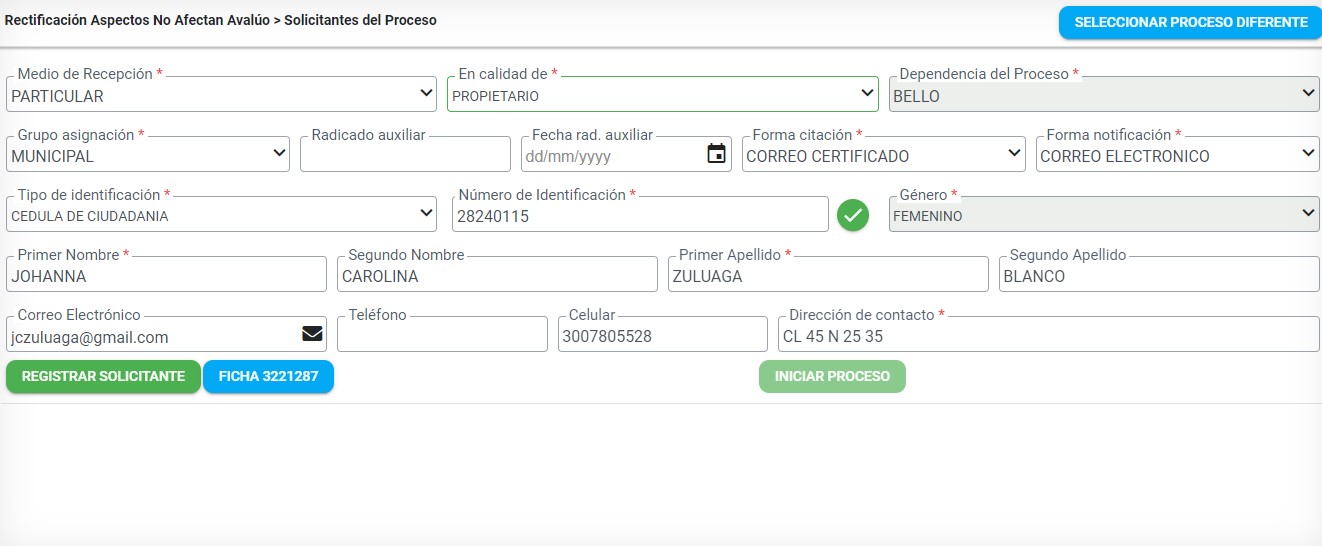Click Seleccionar Proceso Diferente button

click(1191, 22)
